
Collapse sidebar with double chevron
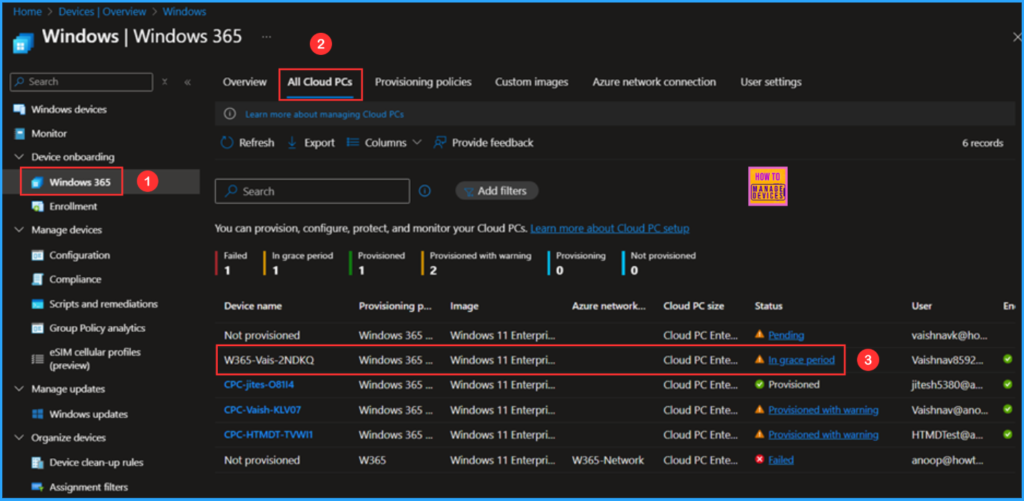tap(187, 82)
